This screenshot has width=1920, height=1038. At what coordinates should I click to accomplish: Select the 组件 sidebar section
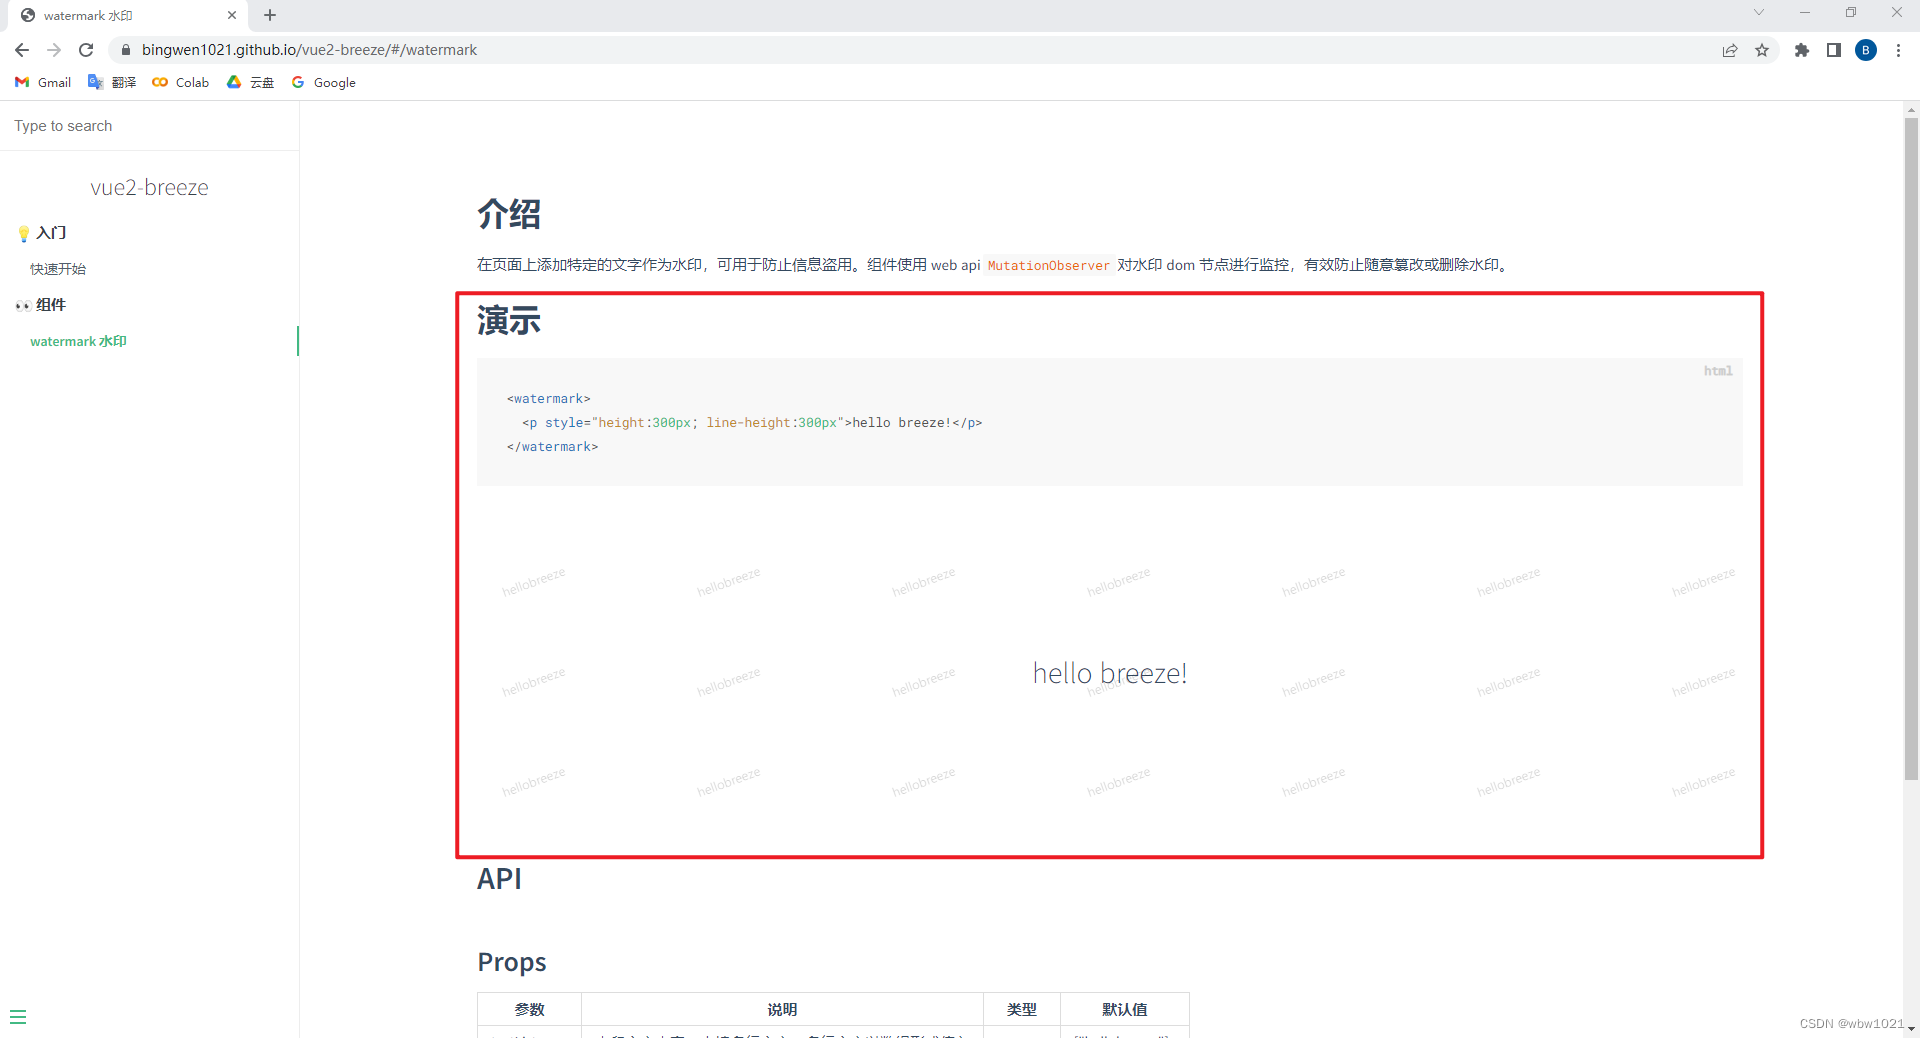click(51, 305)
